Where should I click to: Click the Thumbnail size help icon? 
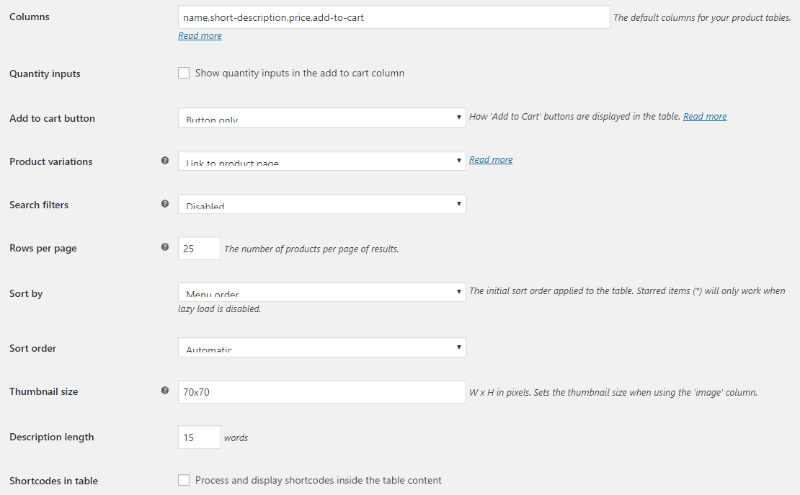point(165,390)
